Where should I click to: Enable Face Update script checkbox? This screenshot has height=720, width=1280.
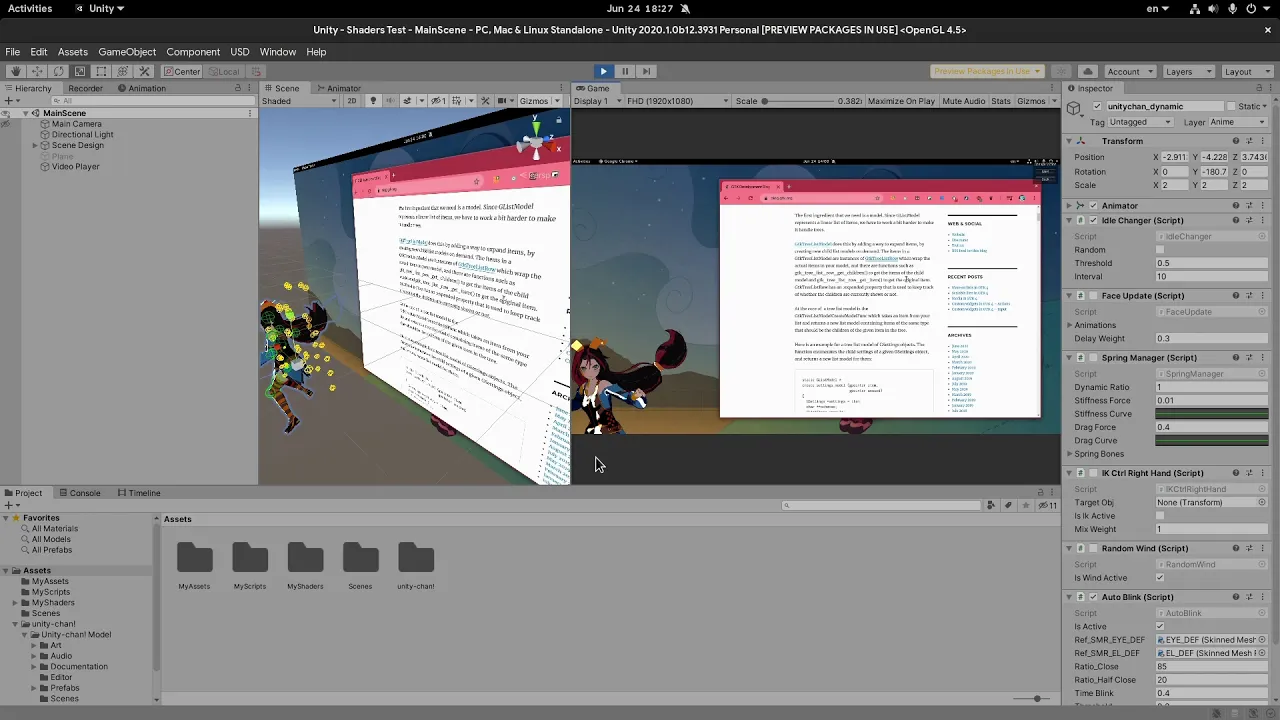[x=1093, y=296]
